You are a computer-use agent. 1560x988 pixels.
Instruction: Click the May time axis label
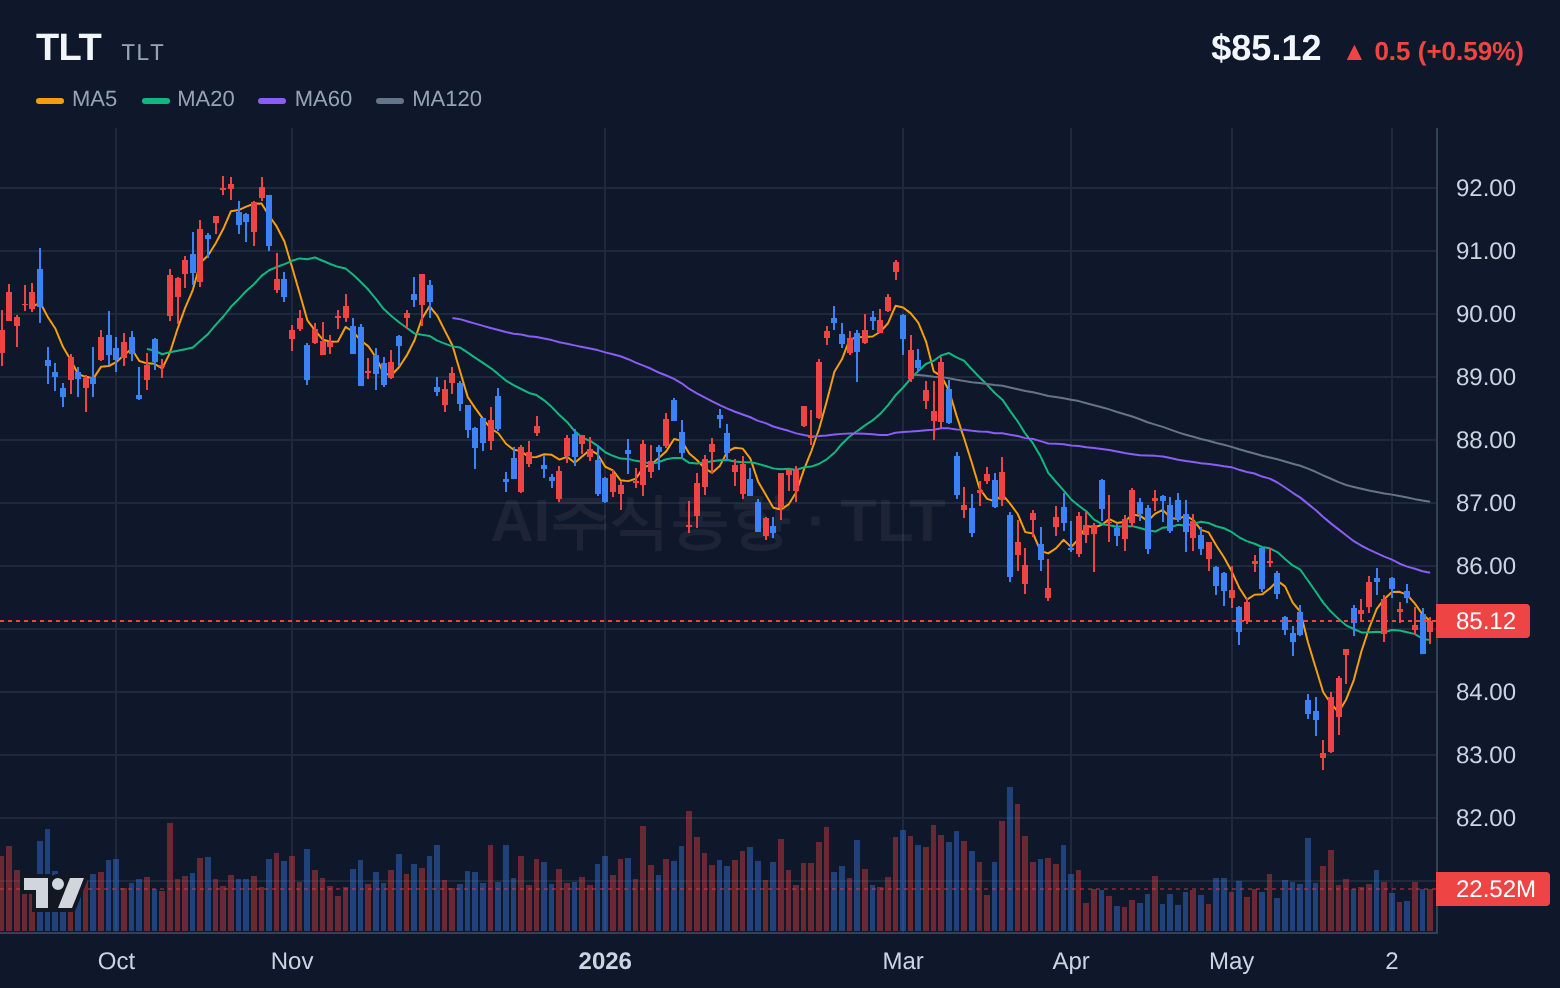click(x=1231, y=961)
